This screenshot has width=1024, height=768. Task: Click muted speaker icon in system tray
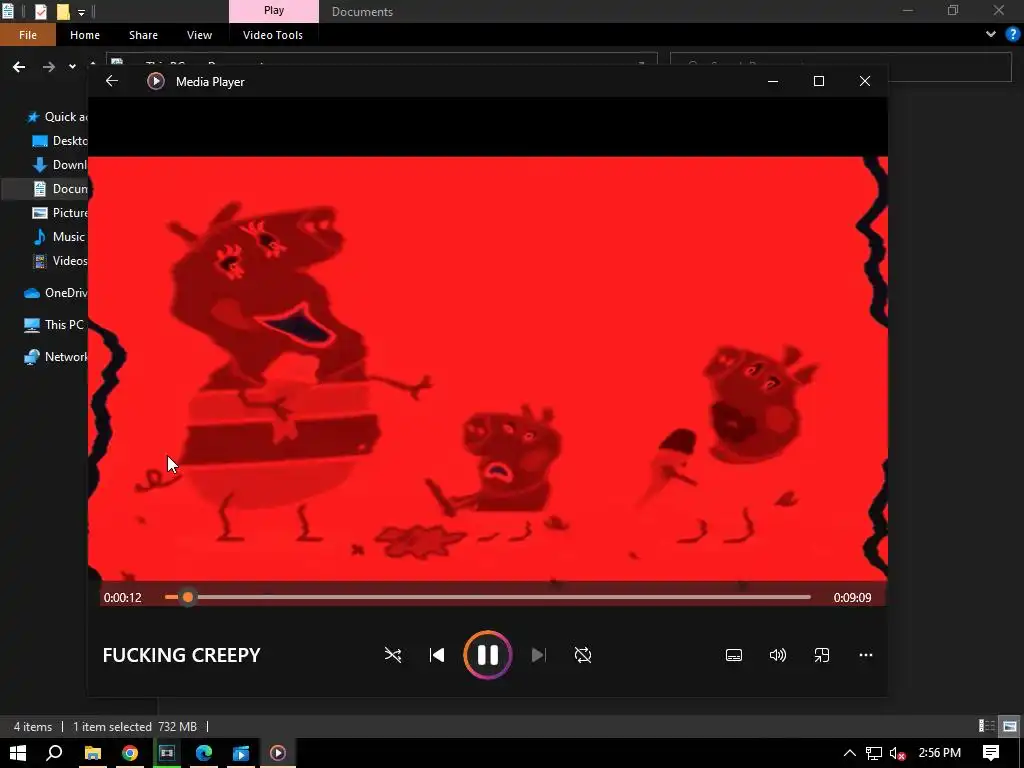click(898, 753)
